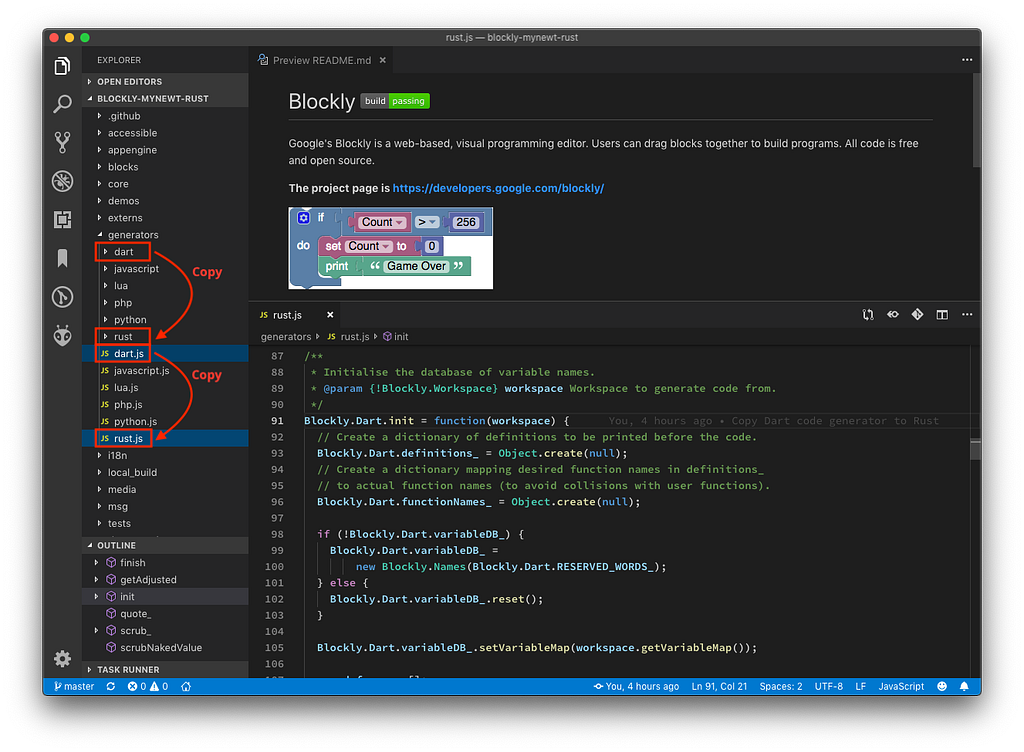The height and width of the screenshot is (752, 1024).
Task: Expand the local_build folder
Action: click(x=166, y=472)
